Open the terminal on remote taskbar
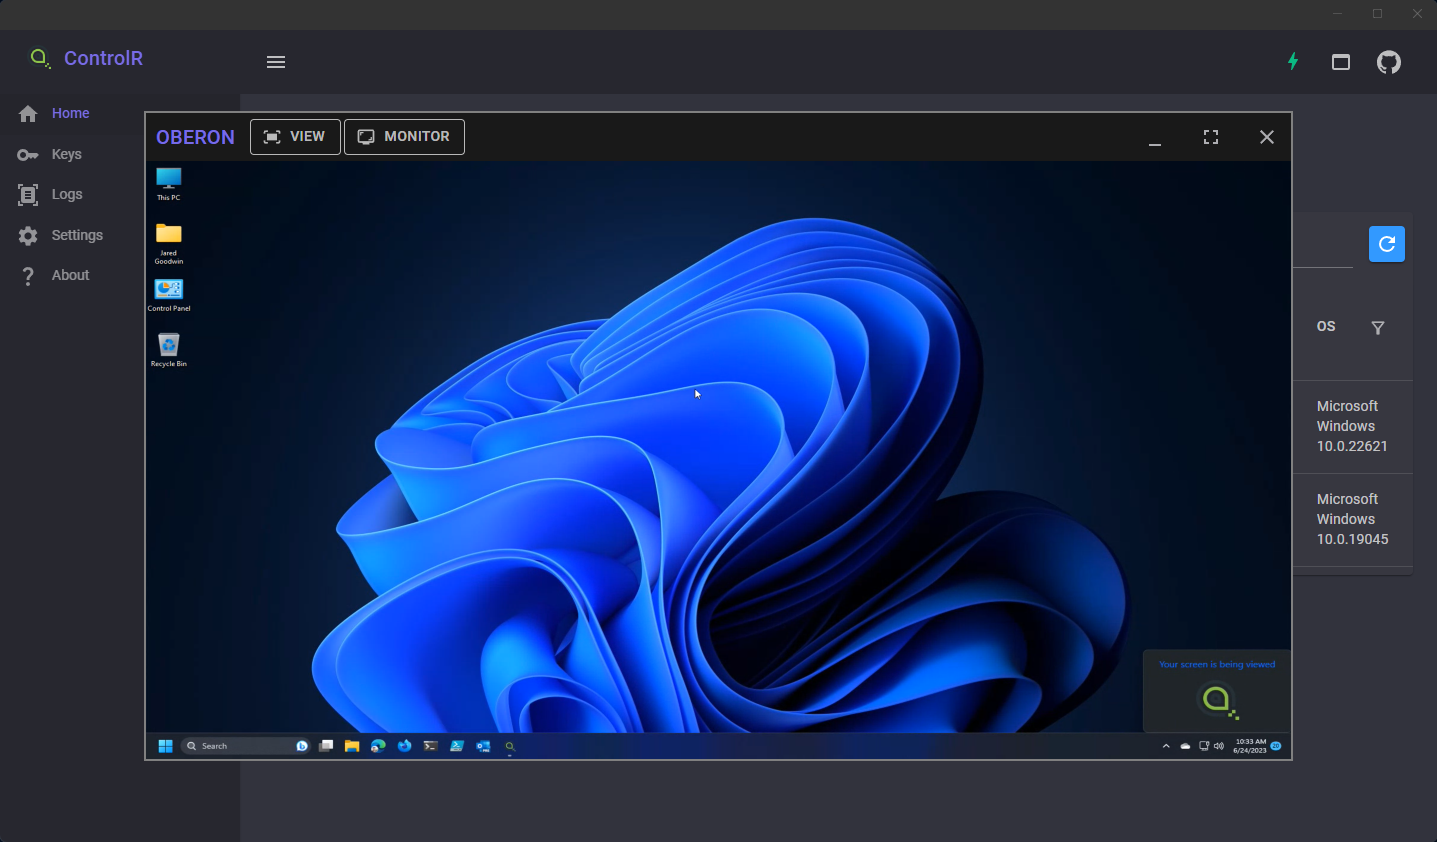1437x842 pixels. 431,746
